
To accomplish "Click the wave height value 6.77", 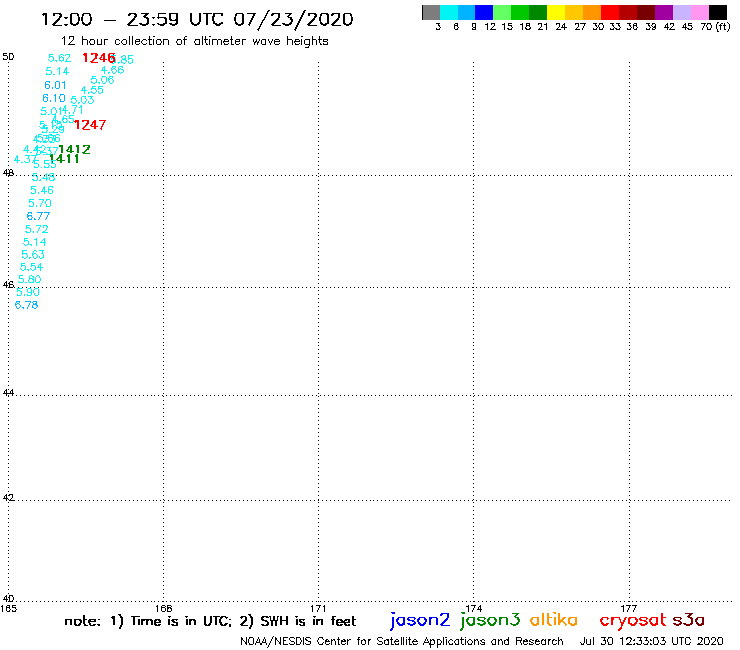I will tap(38, 216).
